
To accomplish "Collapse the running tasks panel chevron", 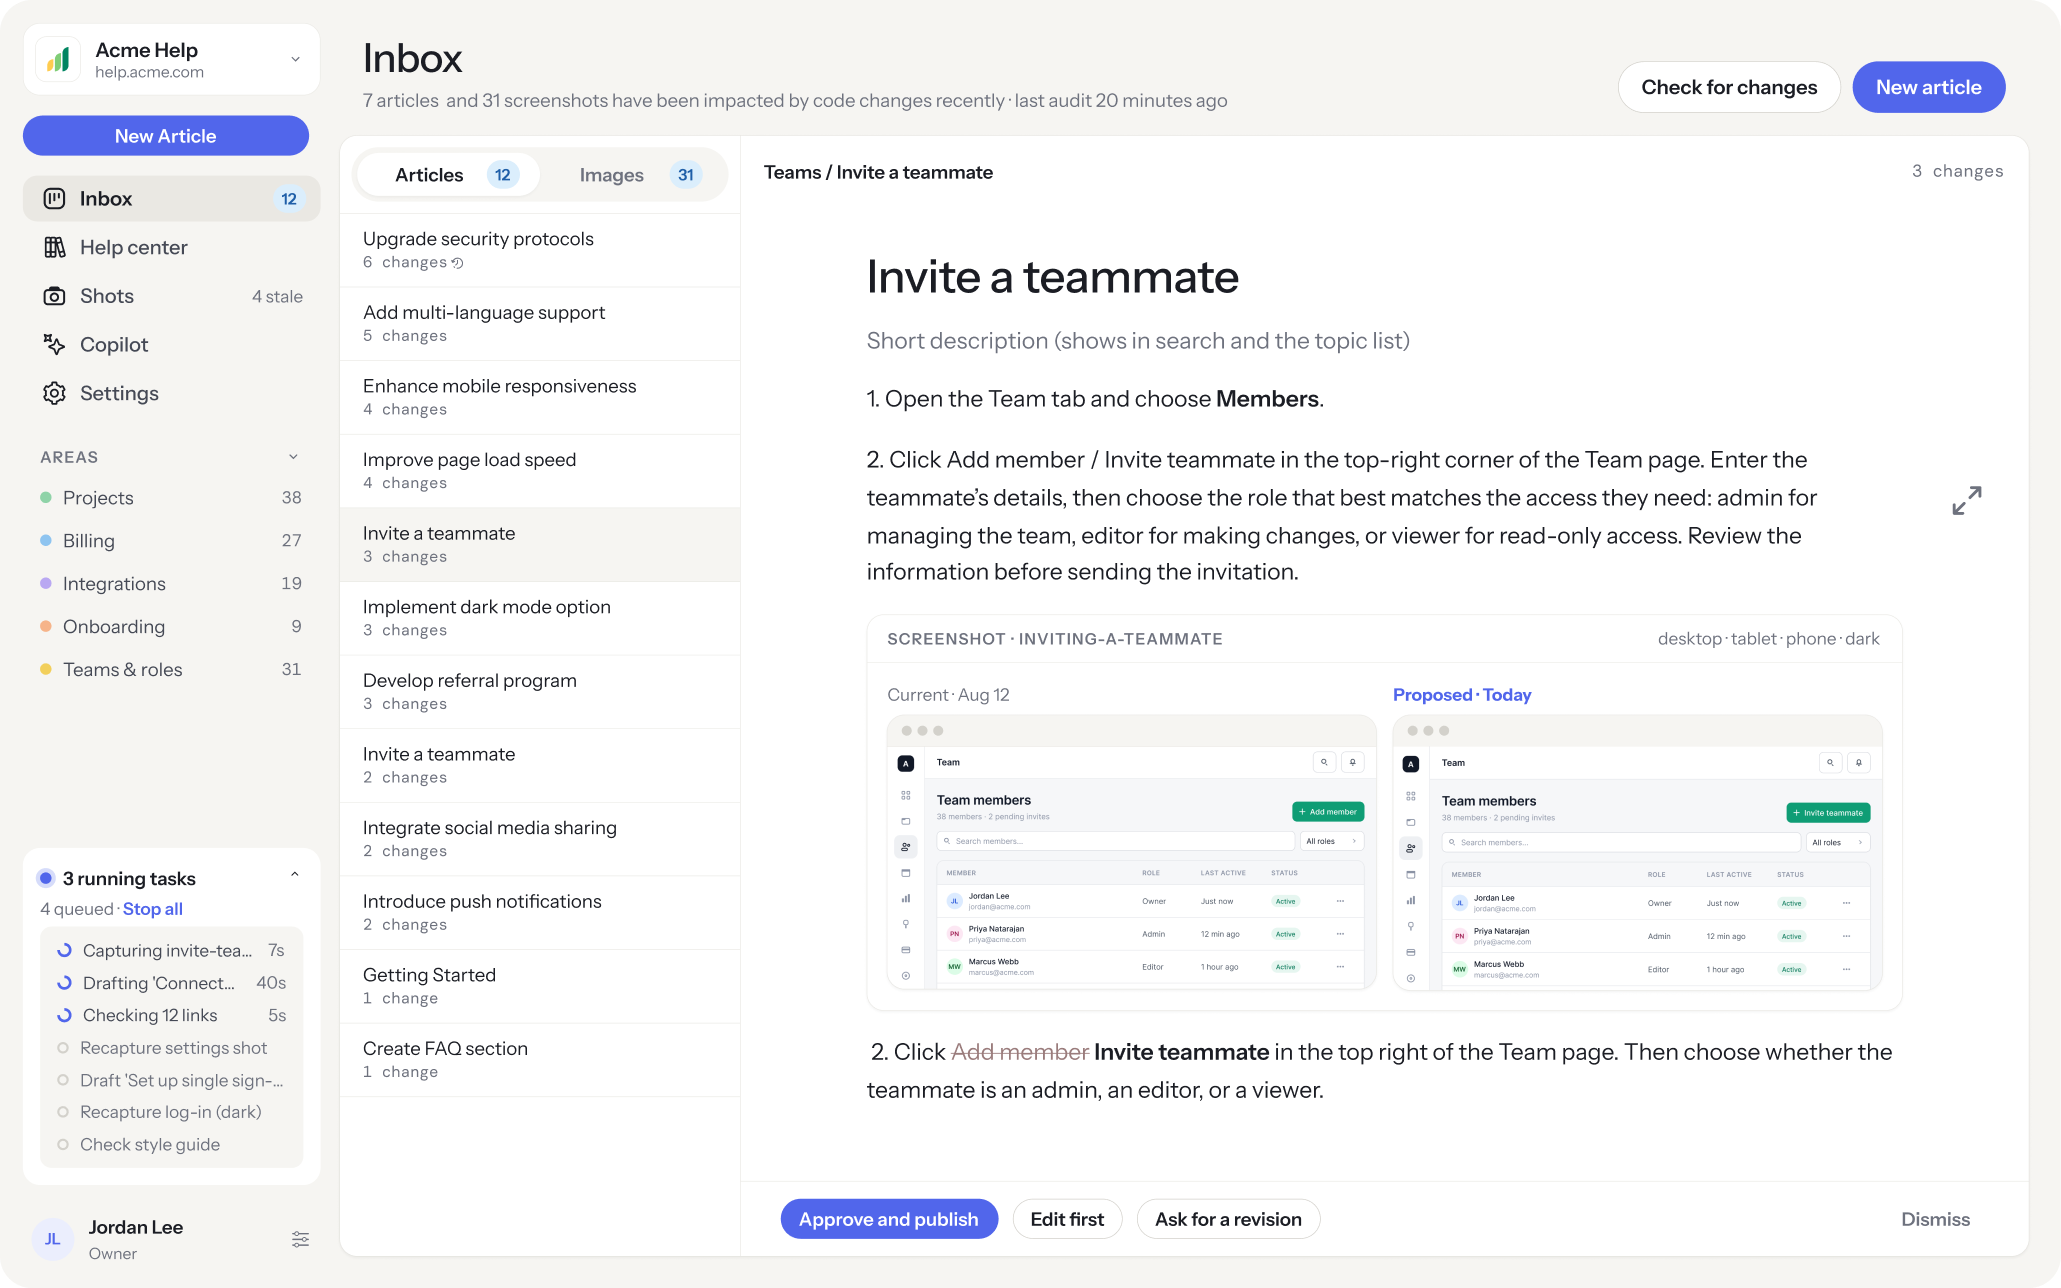I will [x=295, y=874].
